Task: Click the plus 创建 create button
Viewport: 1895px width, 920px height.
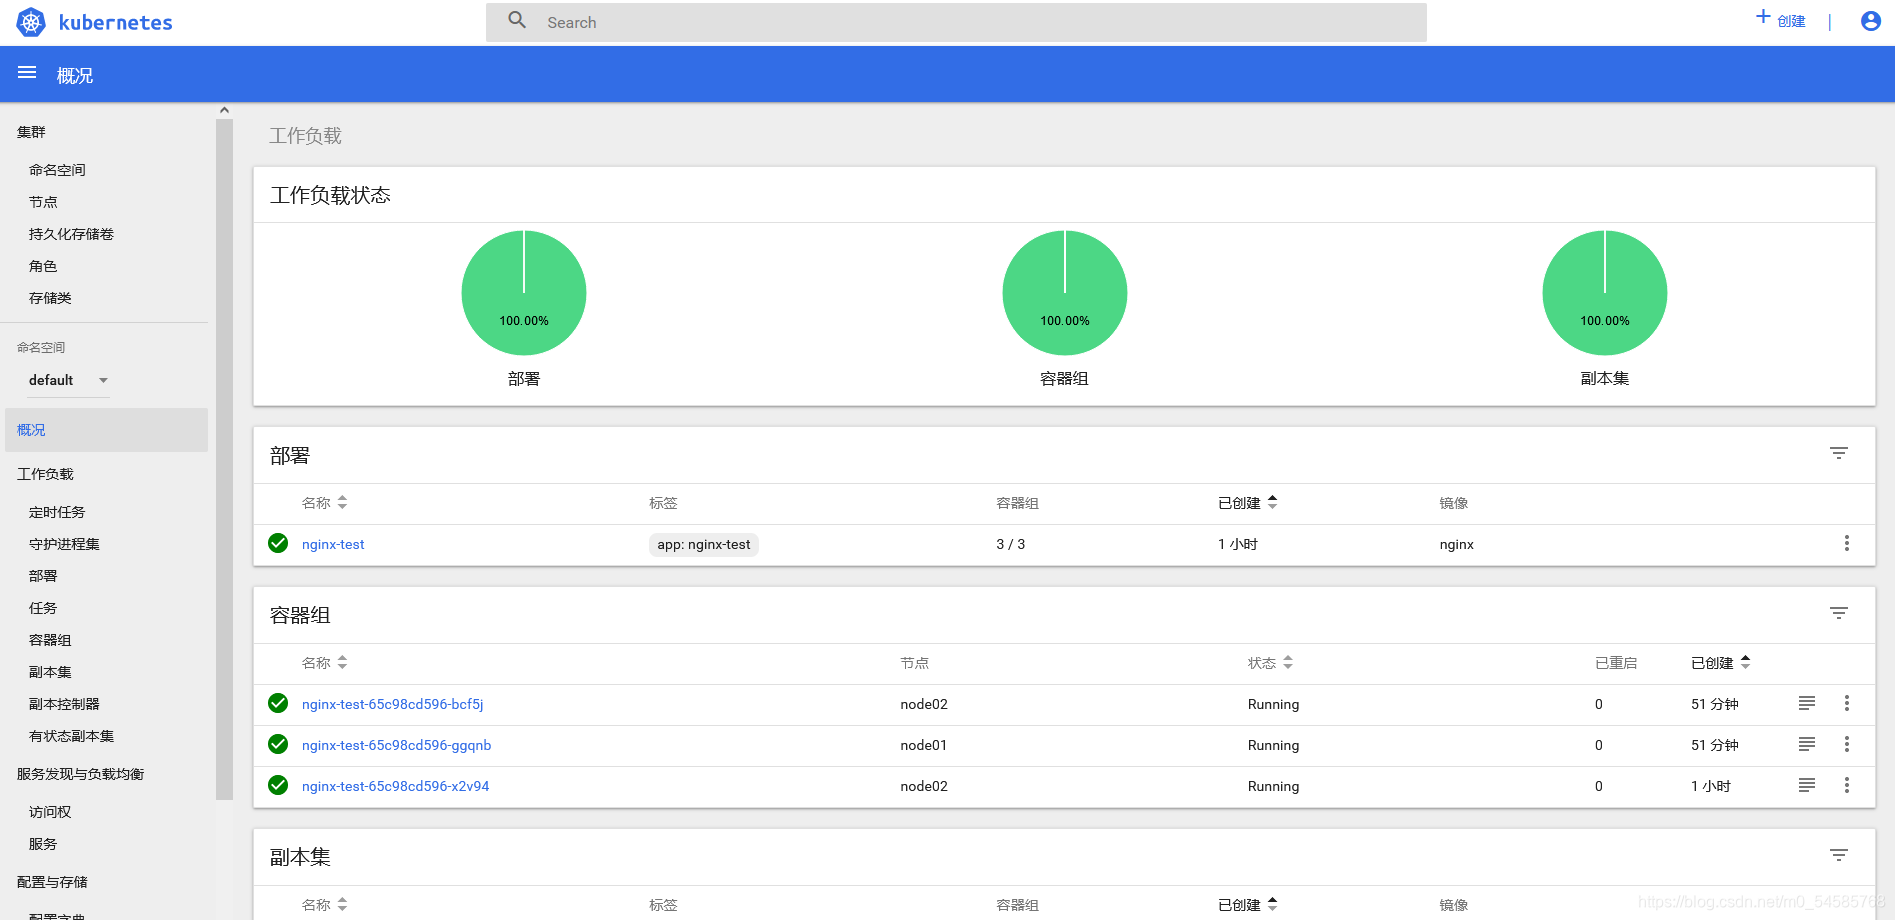Action: point(1781,20)
